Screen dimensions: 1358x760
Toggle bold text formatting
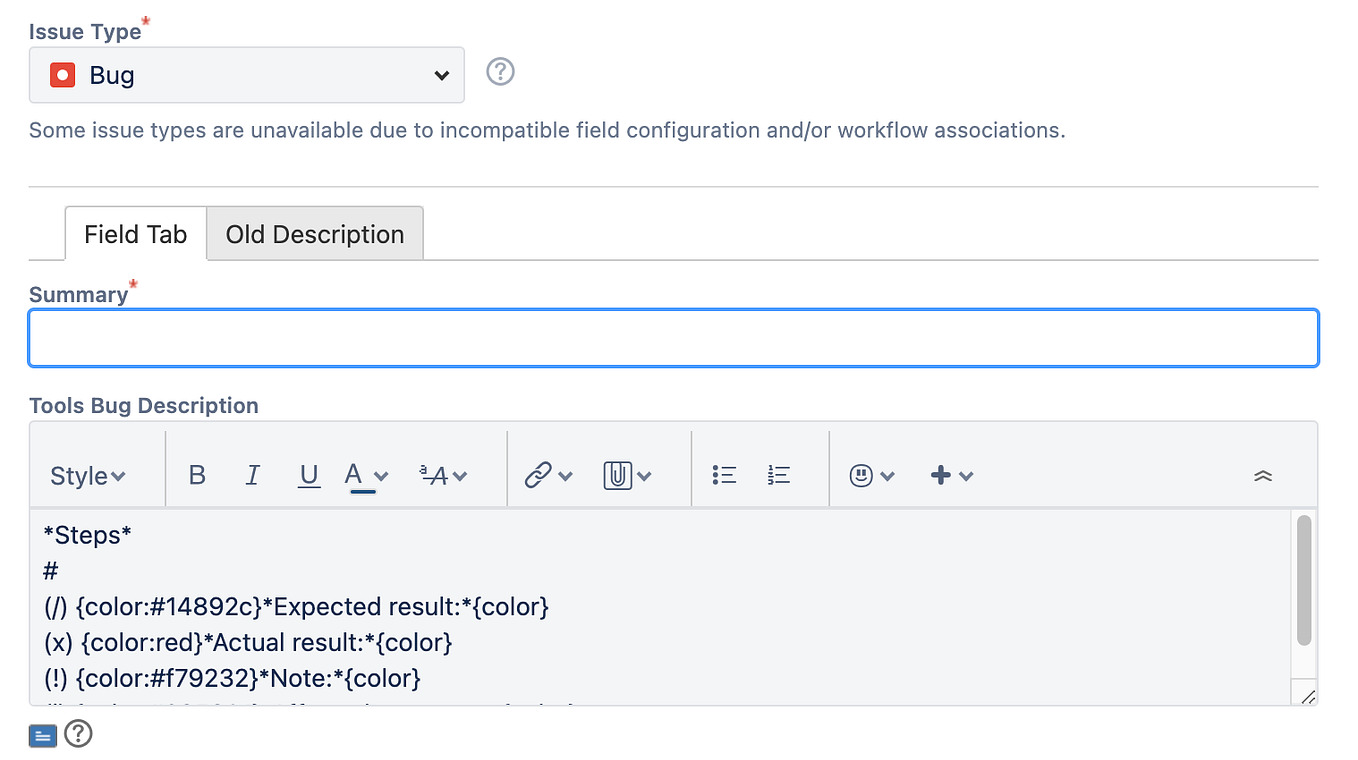(x=196, y=475)
